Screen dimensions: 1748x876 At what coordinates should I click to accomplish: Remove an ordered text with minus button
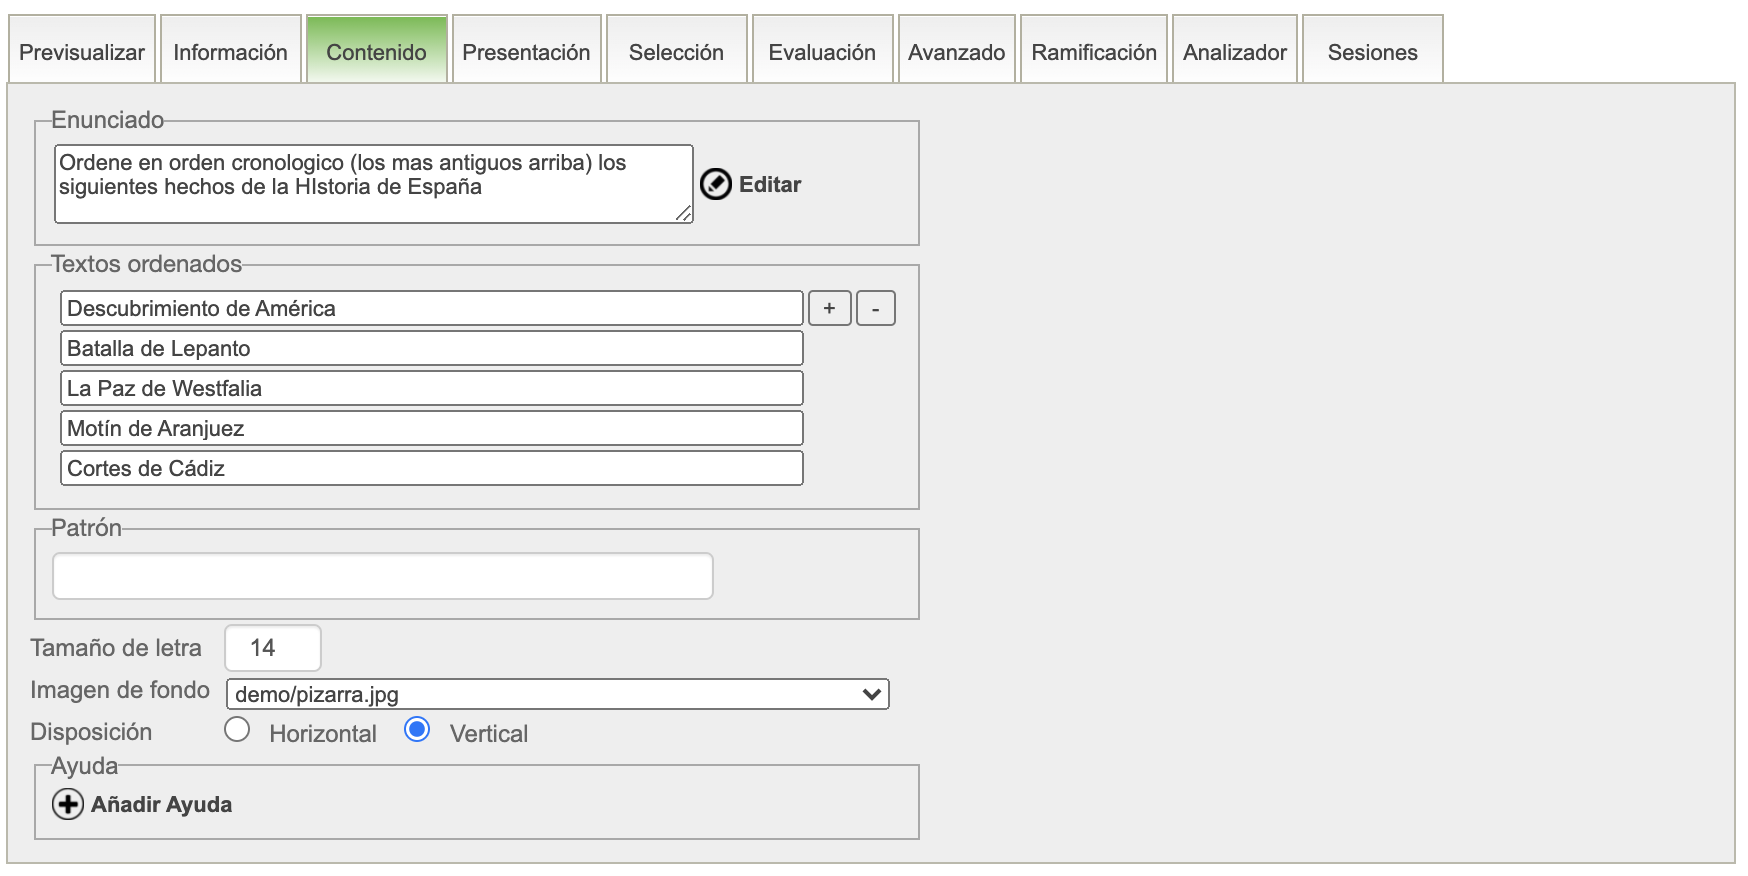click(875, 308)
